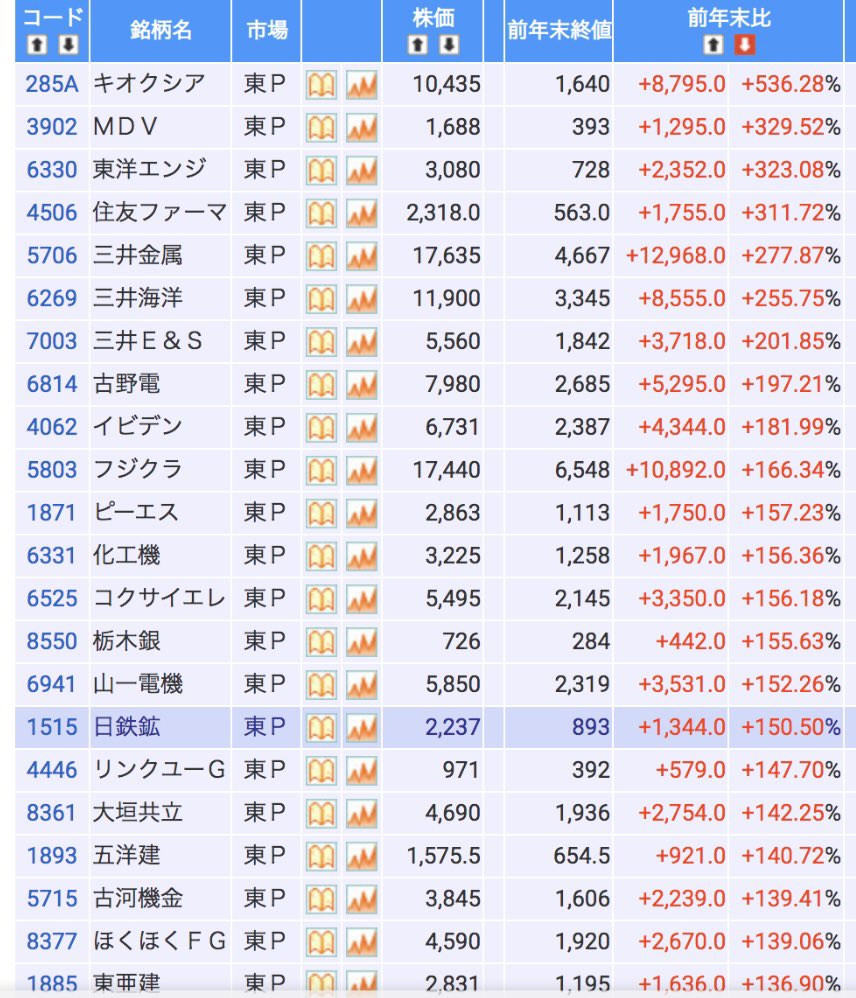856x998 pixels.
Task: Follow the 7003 stock code link
Action: pyautogui.click(x=52, y=342)
